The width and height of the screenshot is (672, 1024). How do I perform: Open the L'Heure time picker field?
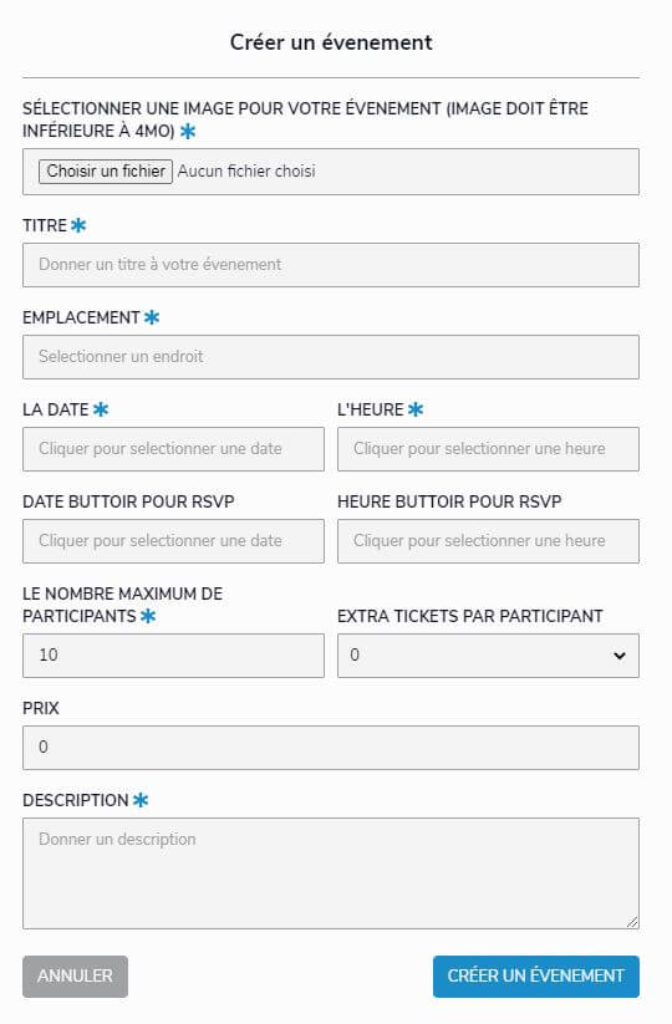(488, 449)
